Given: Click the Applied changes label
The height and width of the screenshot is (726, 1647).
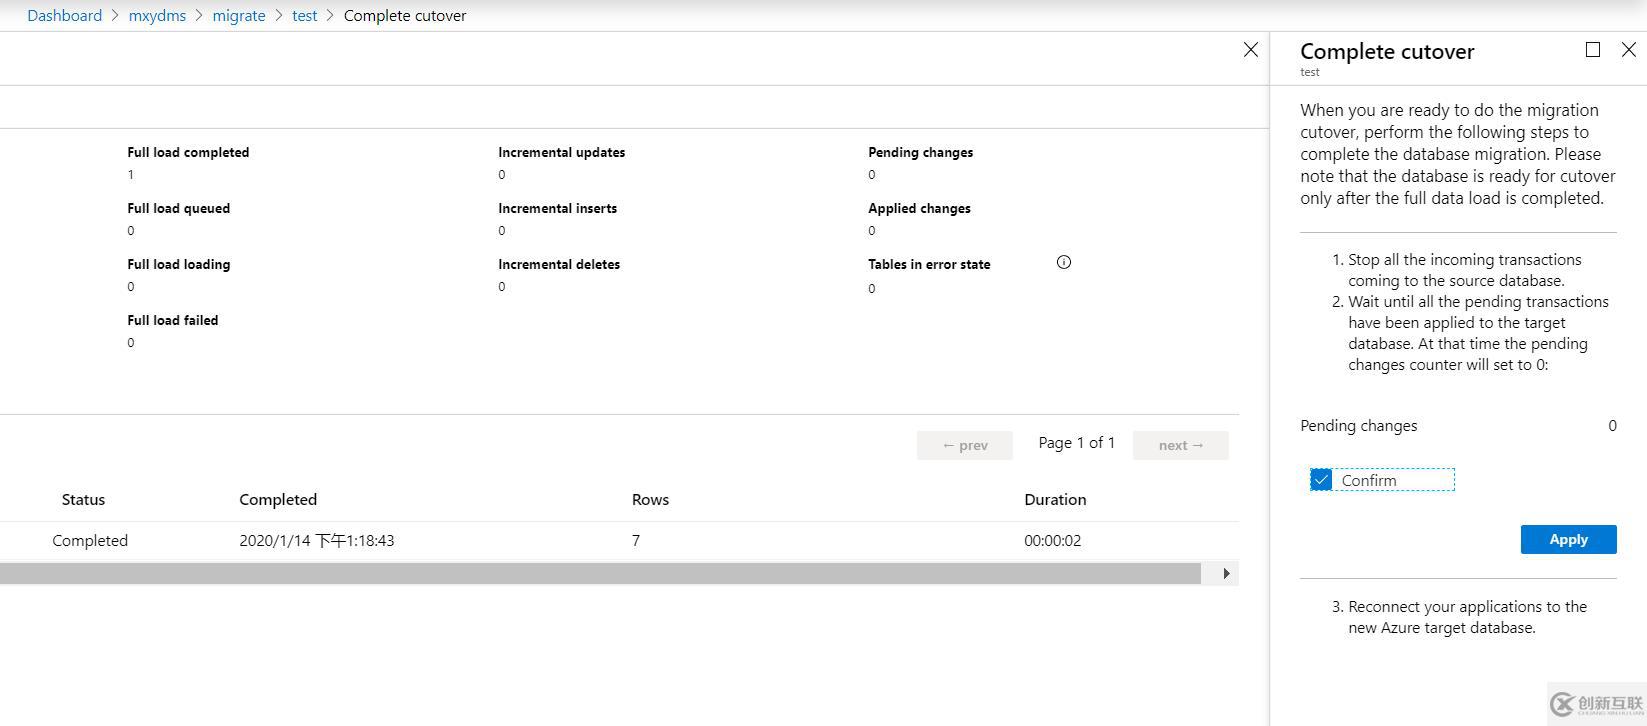Looking at the screenshot, I should point(919,208).
